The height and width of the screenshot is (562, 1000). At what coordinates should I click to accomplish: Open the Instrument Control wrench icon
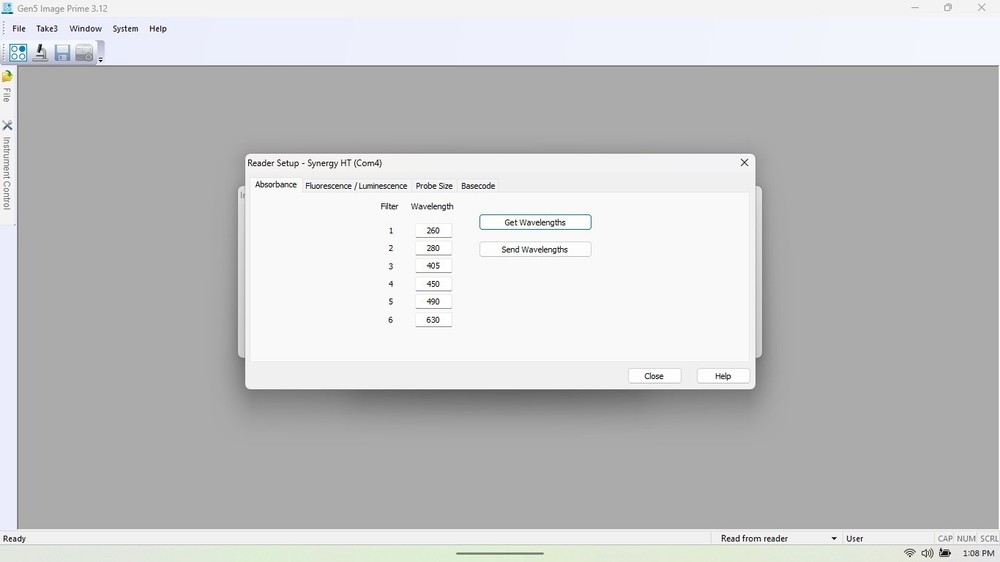click(7, 126)
